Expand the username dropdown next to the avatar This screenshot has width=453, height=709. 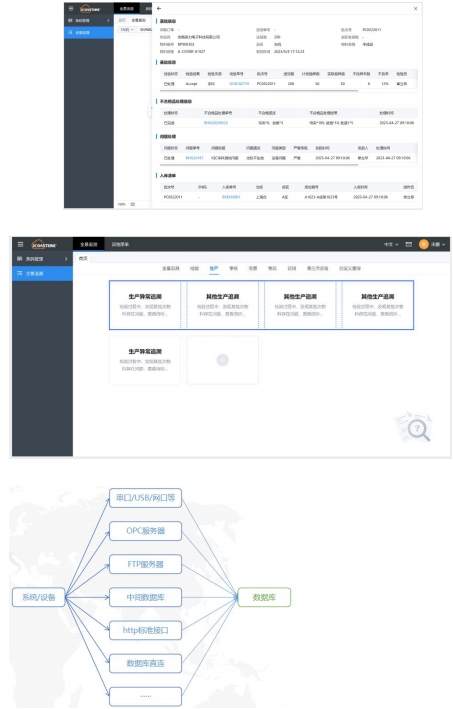[438, 244]
